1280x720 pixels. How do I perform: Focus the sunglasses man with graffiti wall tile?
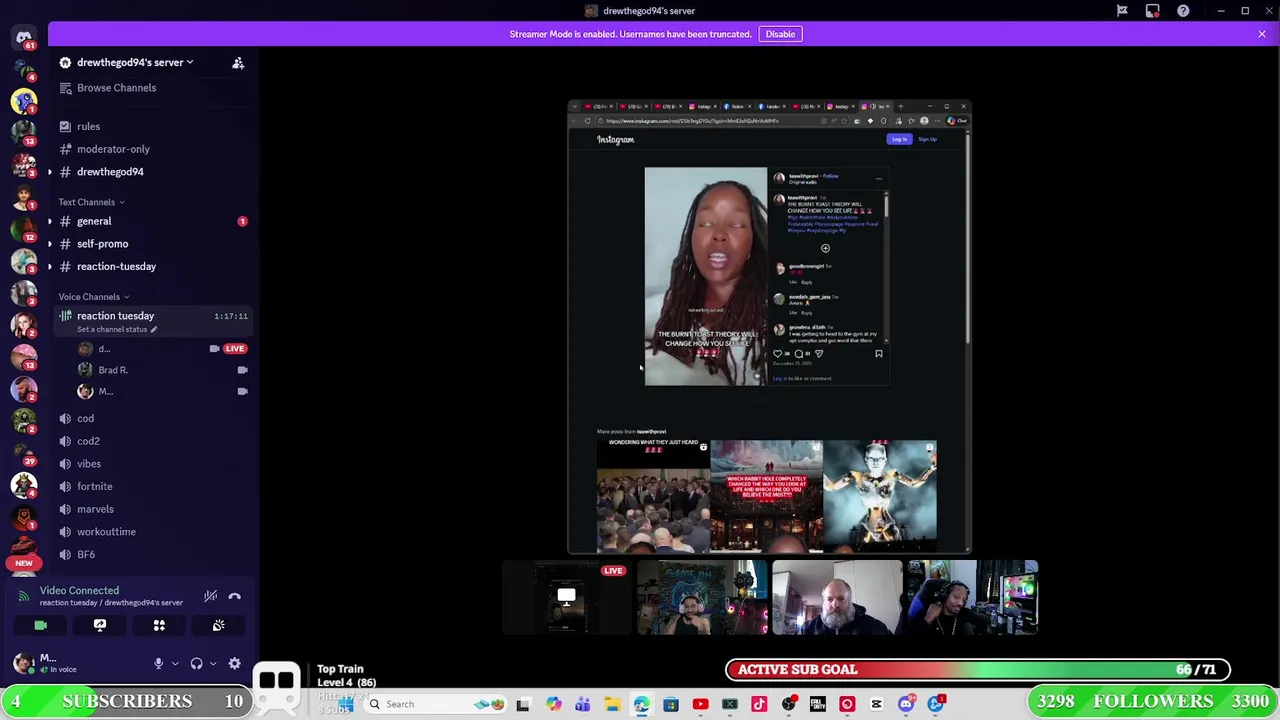(701, 598)
